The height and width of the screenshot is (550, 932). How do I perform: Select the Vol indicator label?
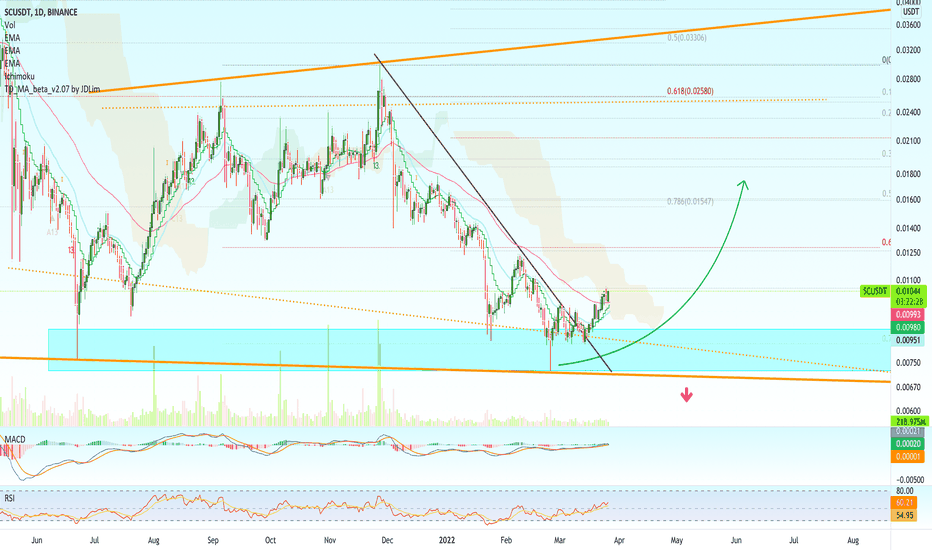click(10, 25)
